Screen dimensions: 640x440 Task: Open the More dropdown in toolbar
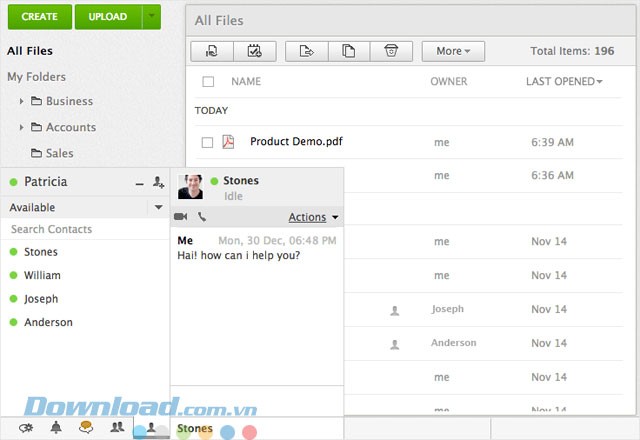[x=453, y=51]
